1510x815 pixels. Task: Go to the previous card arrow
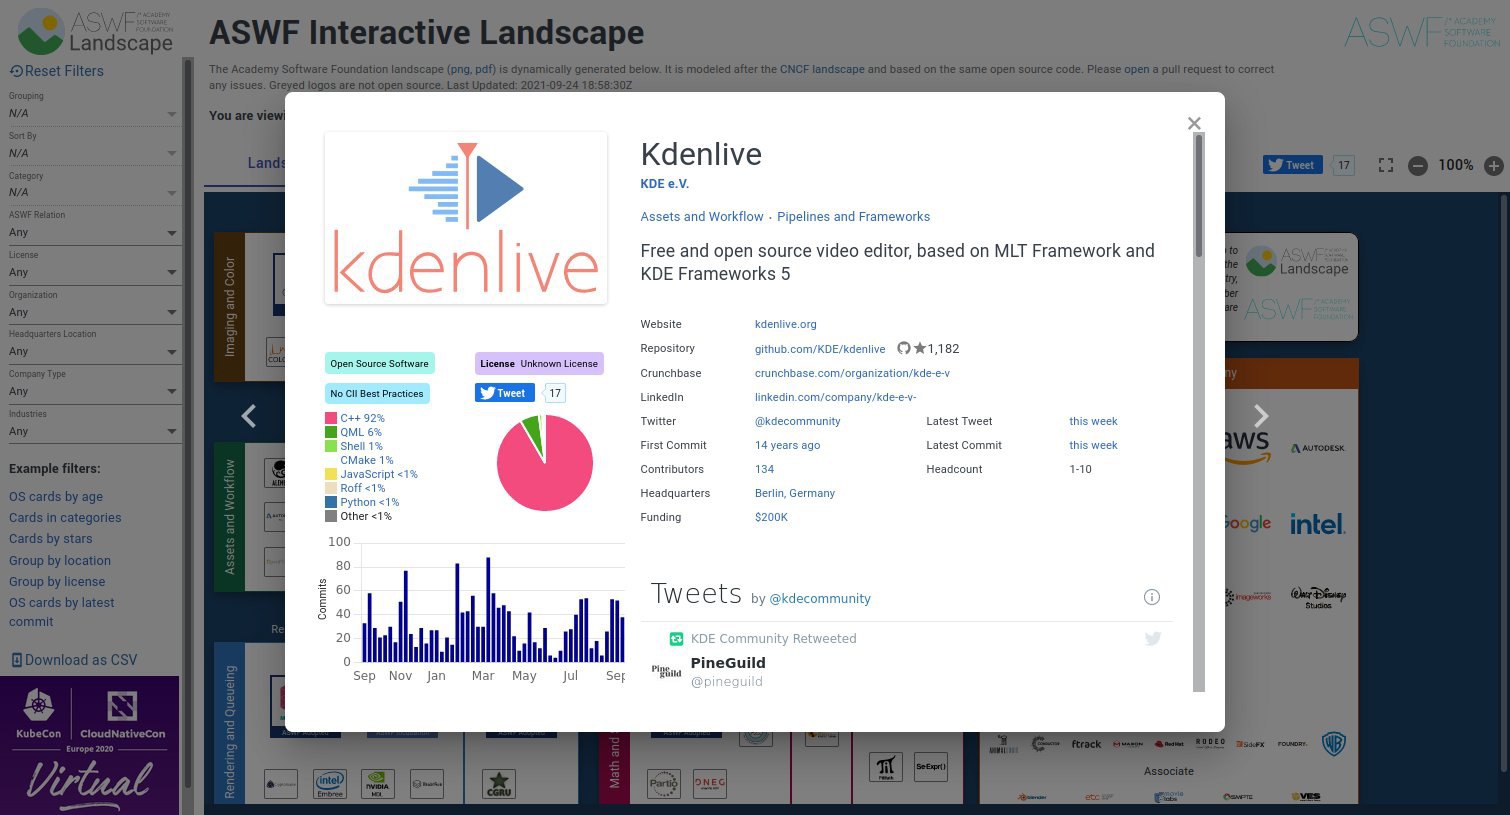[x=249, y=415]
